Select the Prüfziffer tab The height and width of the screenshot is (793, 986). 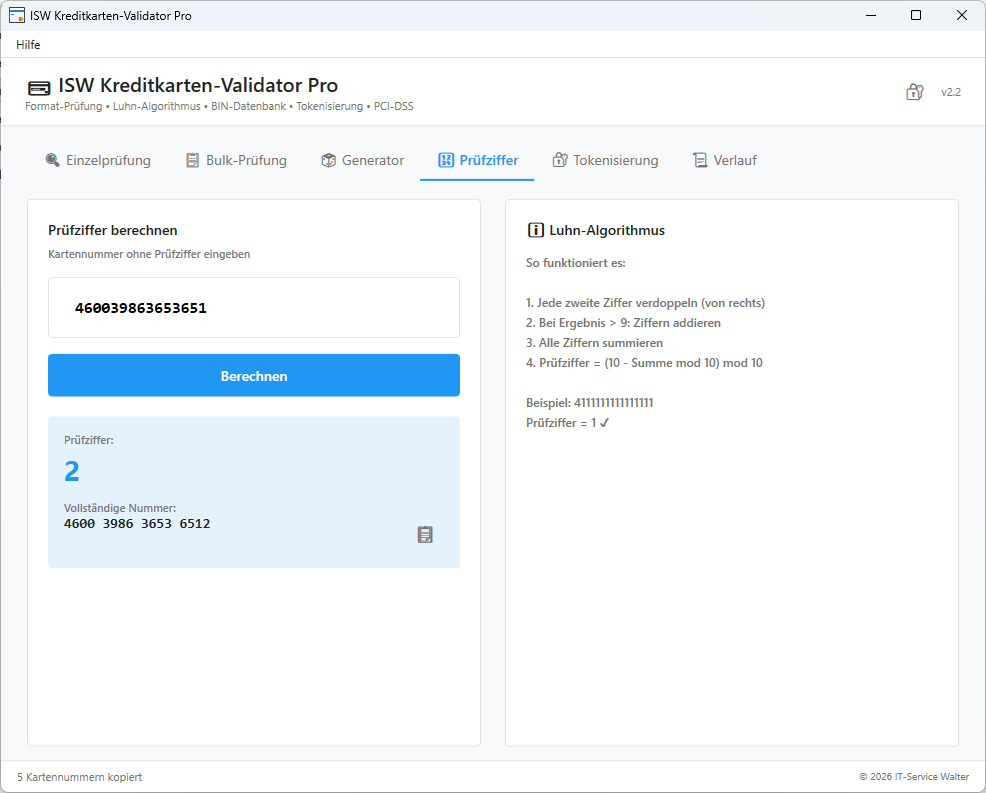[477, 160]
